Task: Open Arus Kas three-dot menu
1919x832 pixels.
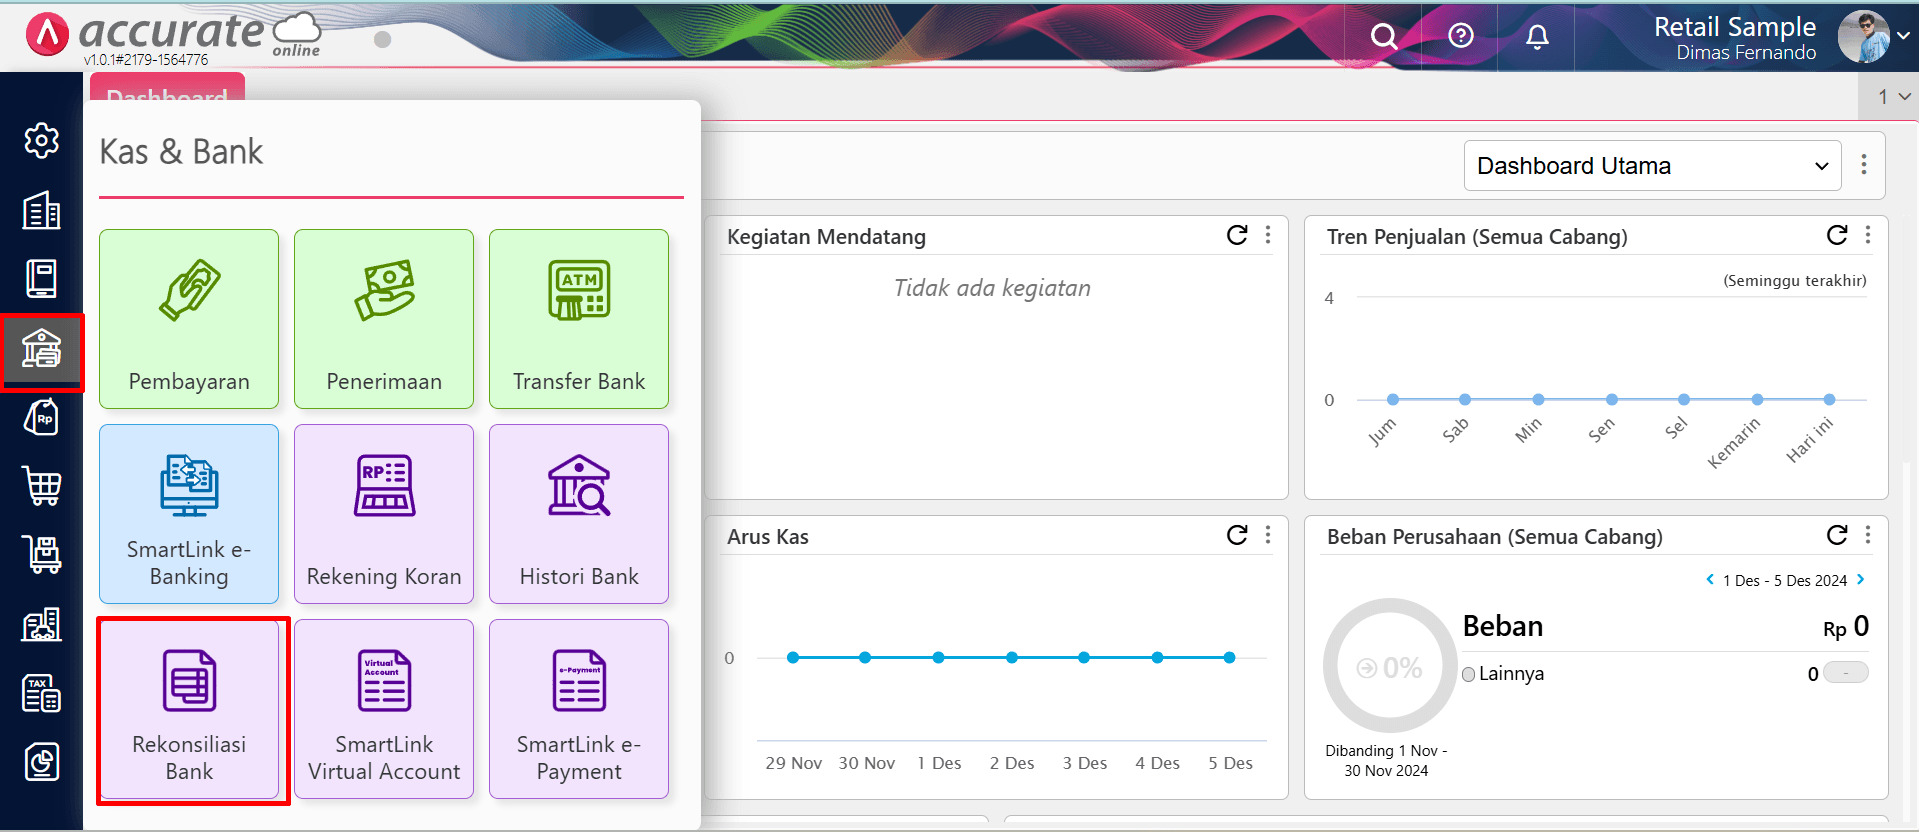Action: (1268, 535)
